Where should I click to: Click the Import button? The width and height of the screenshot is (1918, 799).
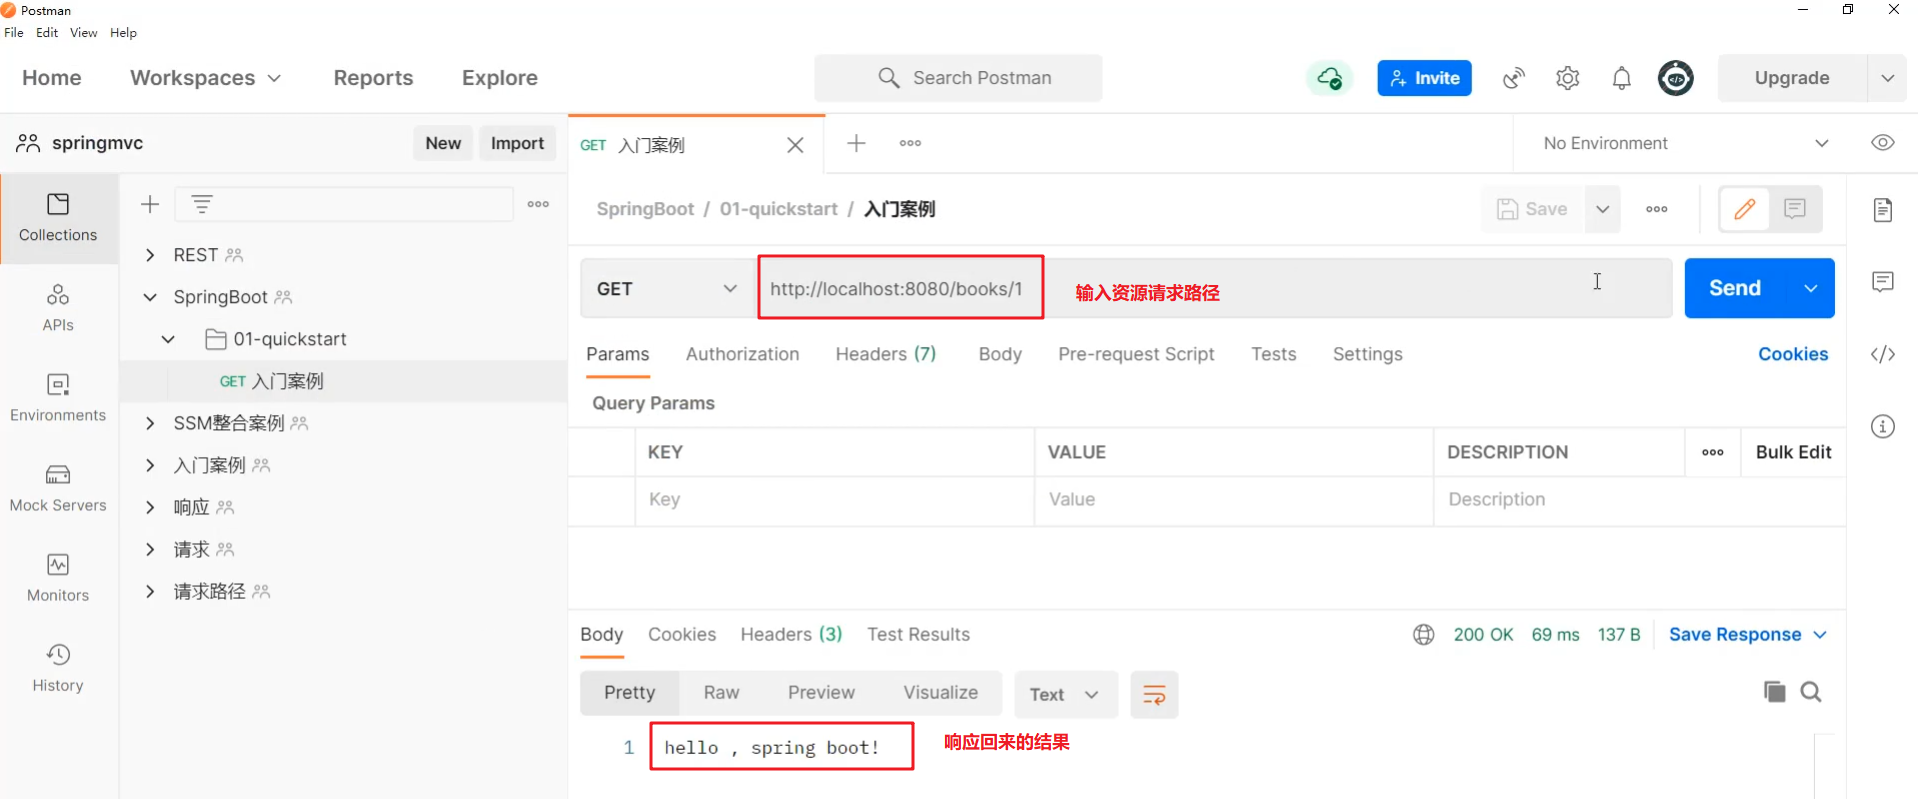pyautogui.click(x=517, y=143)
